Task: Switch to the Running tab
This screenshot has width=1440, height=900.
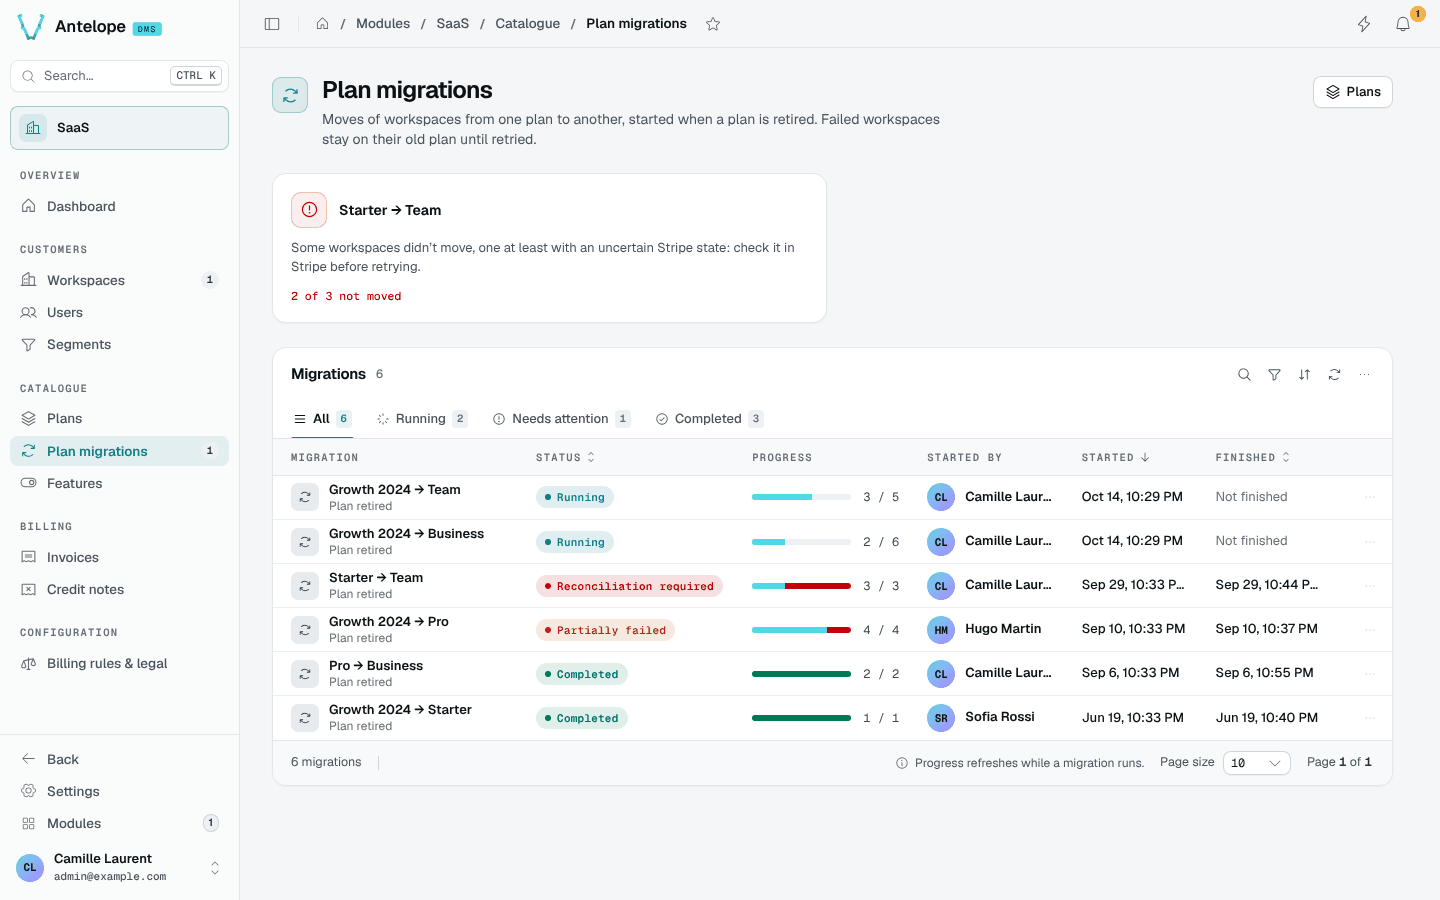Action: click(x=421, y=419)
